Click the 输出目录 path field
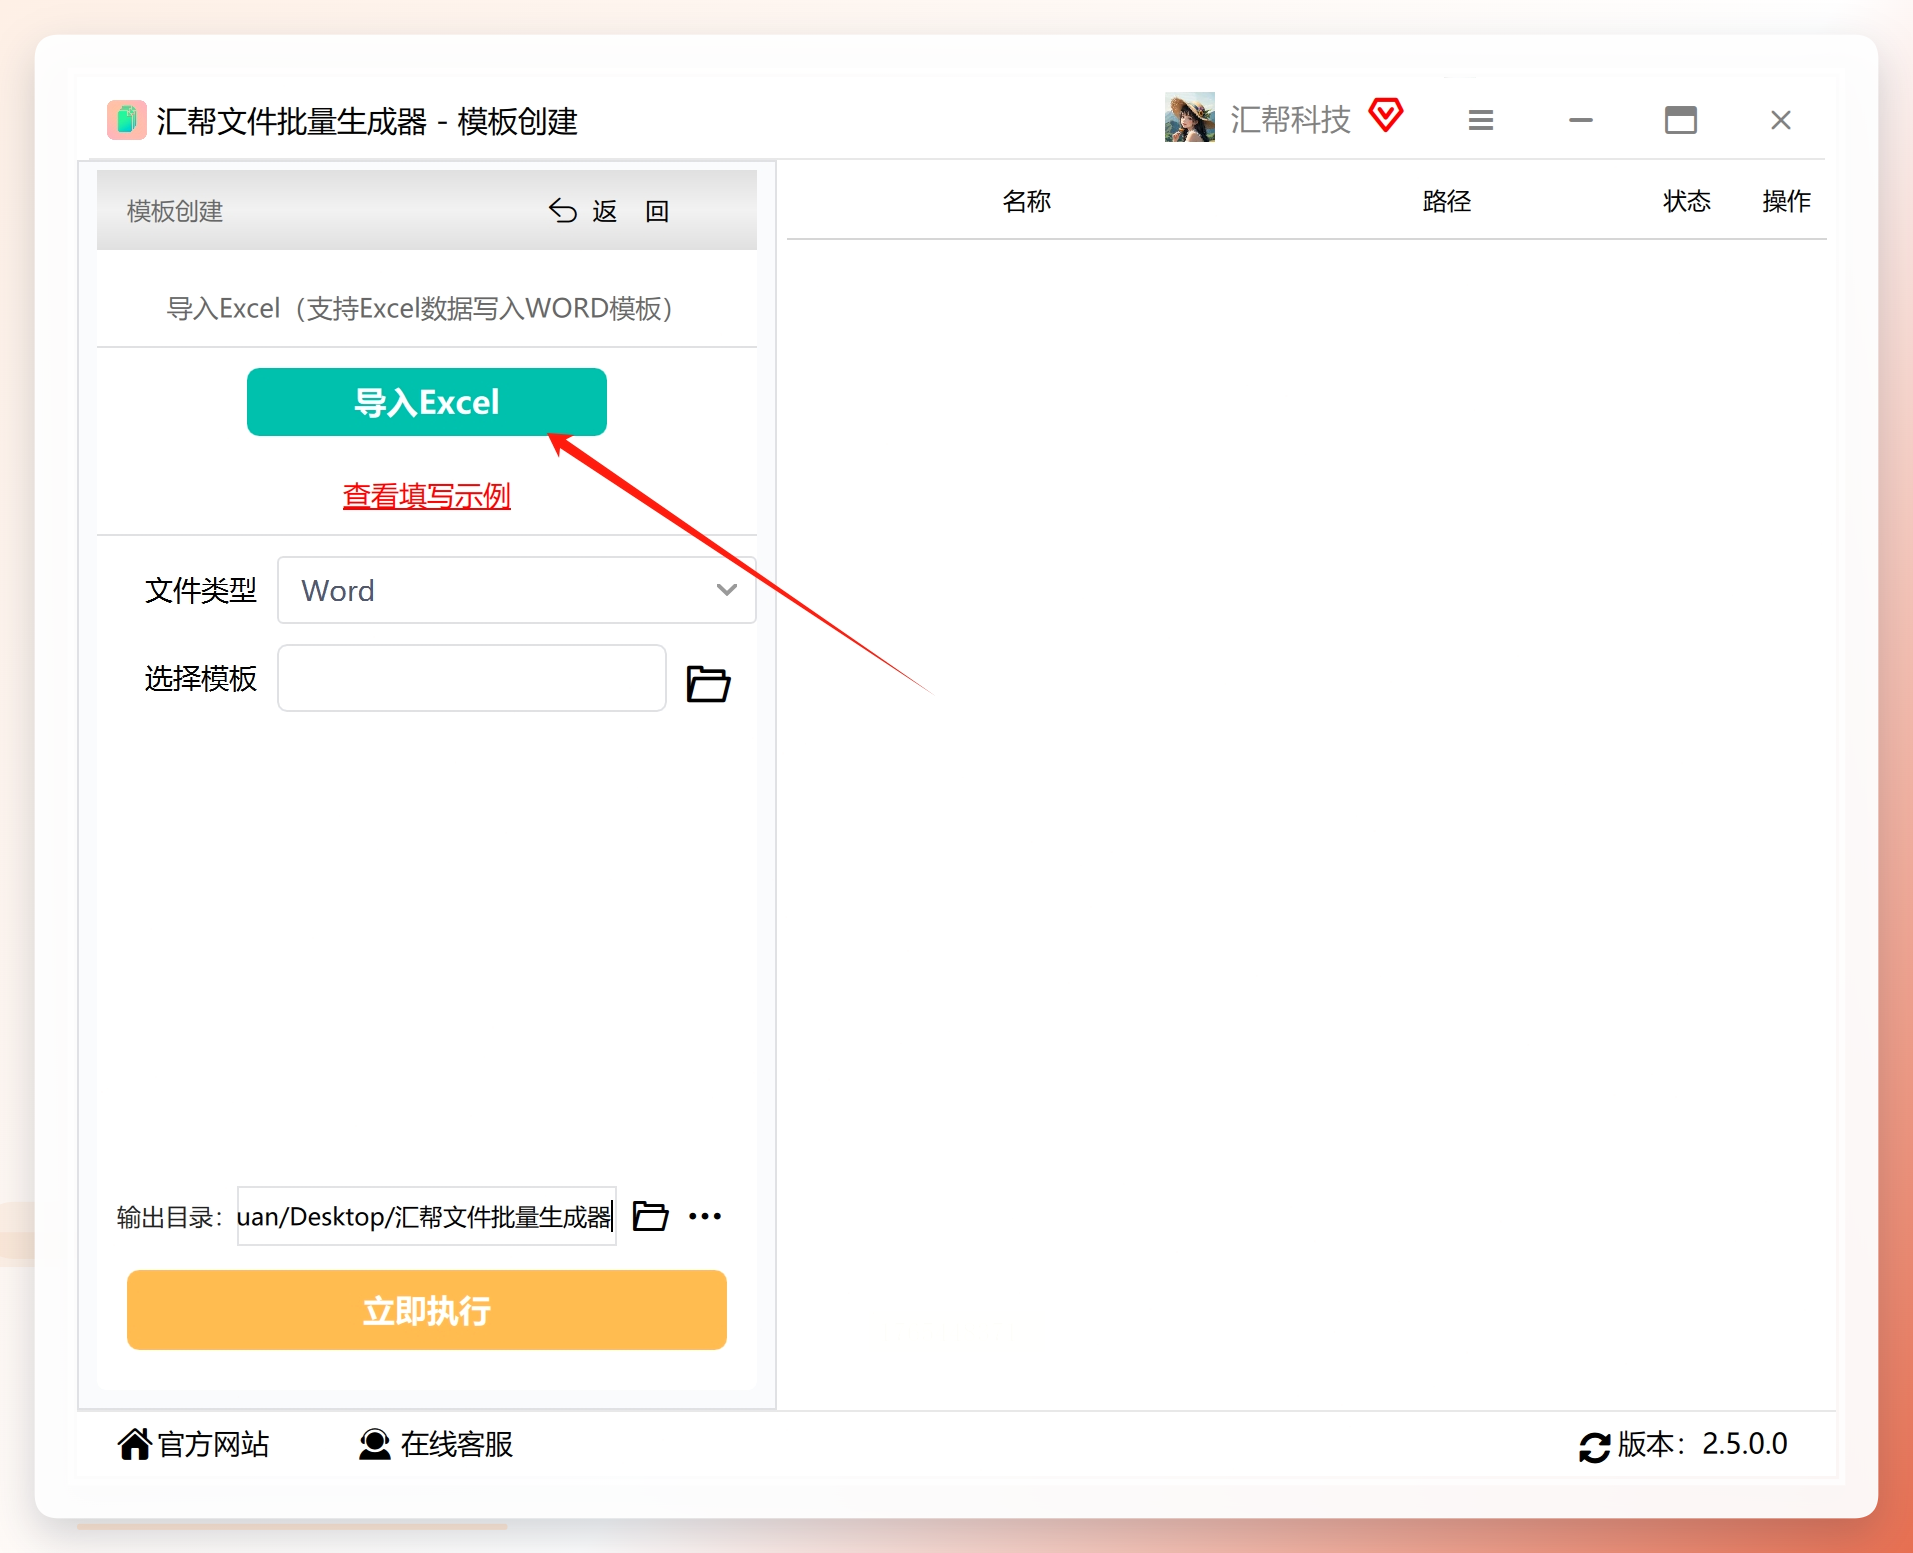1913x1553 pixels. point(426,1216)
